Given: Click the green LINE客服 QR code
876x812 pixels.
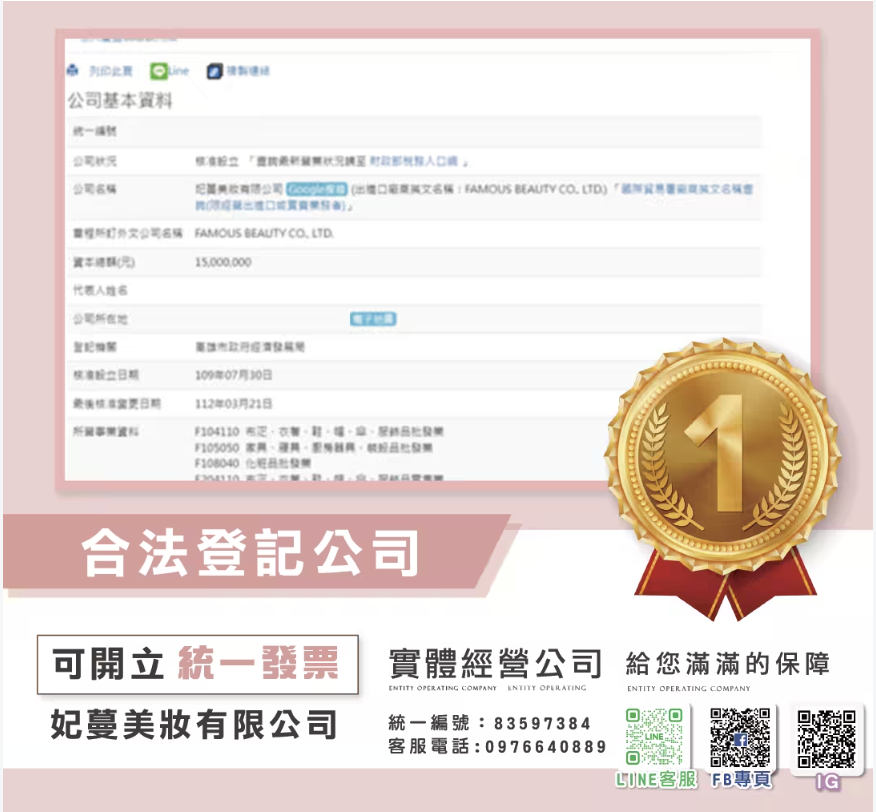Looking at the screenshot, I should click(x=655, y=738).
